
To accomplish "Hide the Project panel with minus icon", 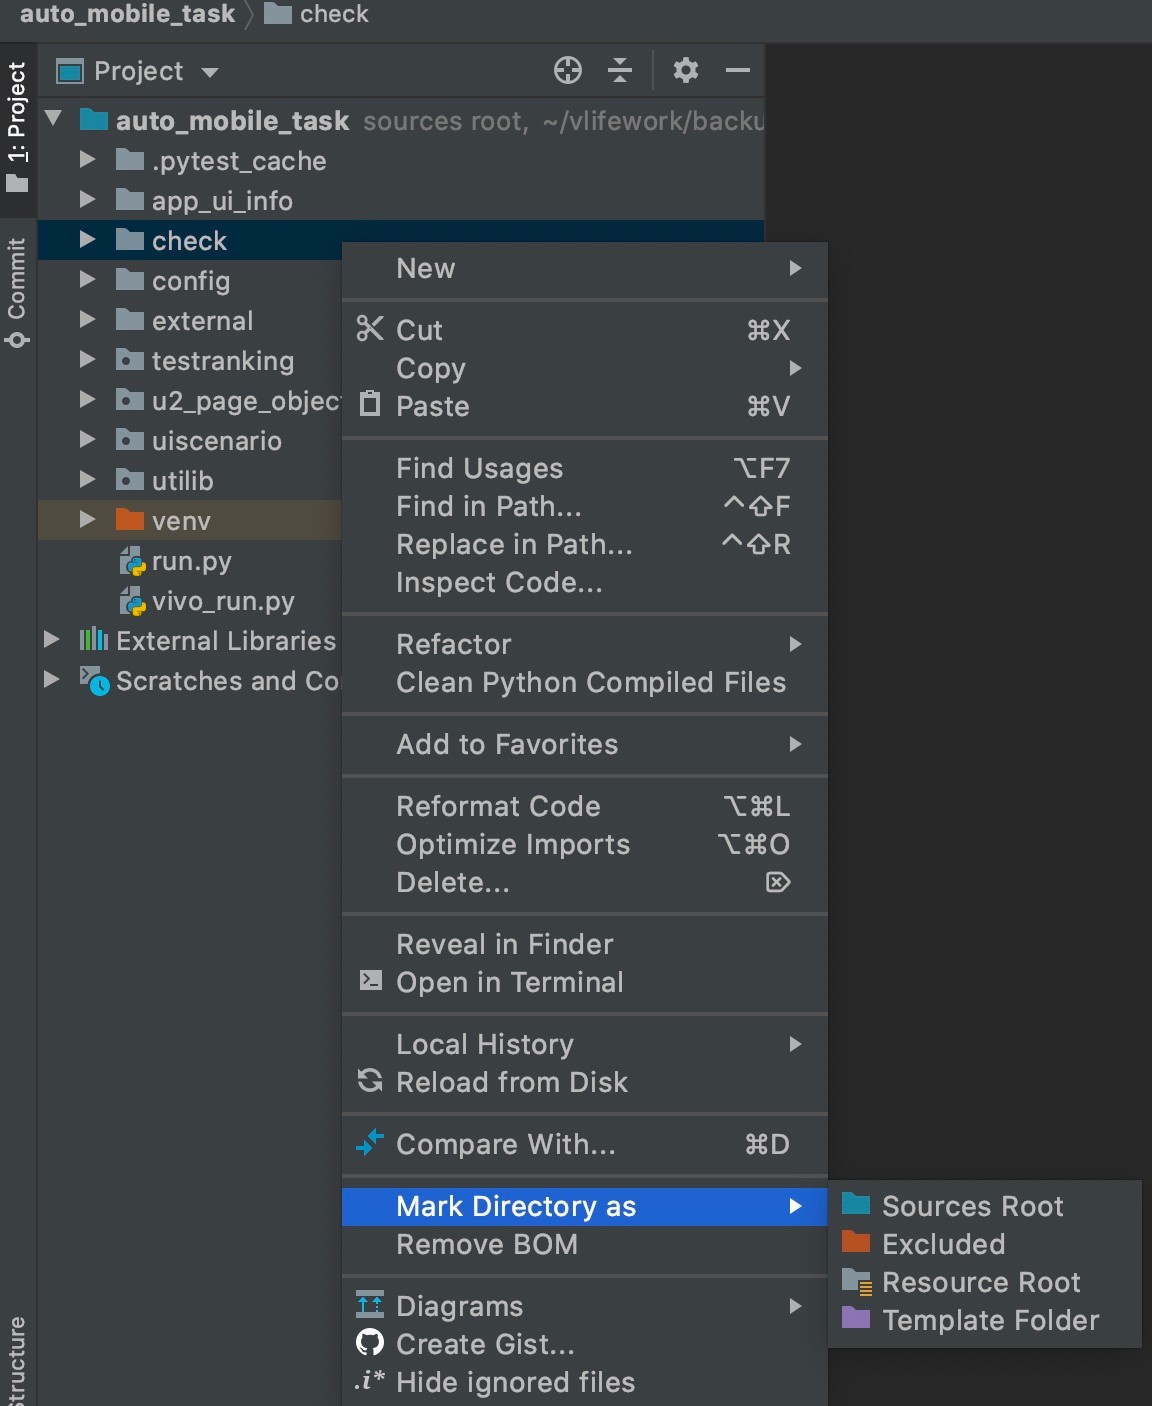I will 738,70.
